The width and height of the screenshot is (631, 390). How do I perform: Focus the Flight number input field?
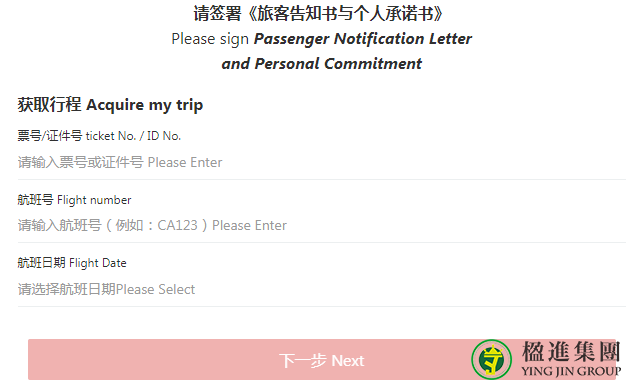pos(322,225)
